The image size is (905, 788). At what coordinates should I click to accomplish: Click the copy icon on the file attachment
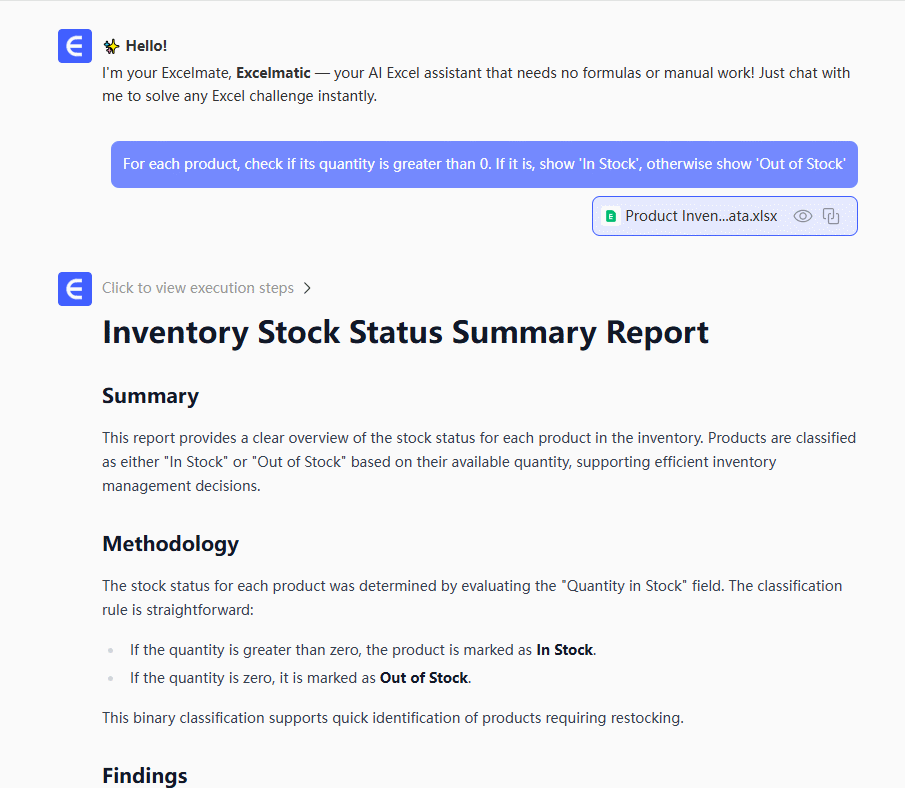[831, 216]
